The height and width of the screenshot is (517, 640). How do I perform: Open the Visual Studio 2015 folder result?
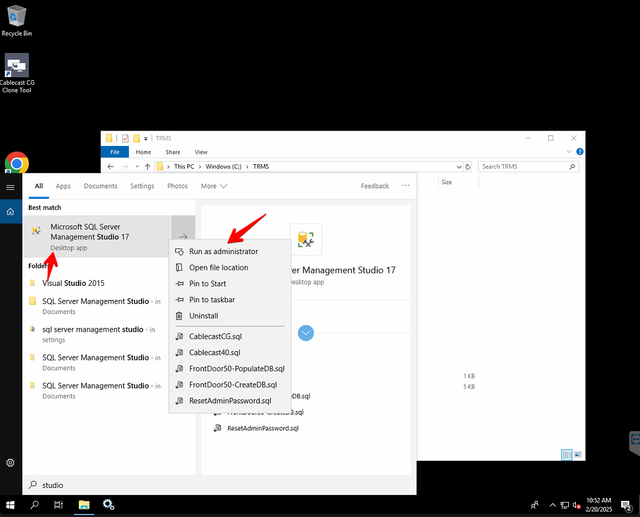pyautogui.click(x=73, y=283)
